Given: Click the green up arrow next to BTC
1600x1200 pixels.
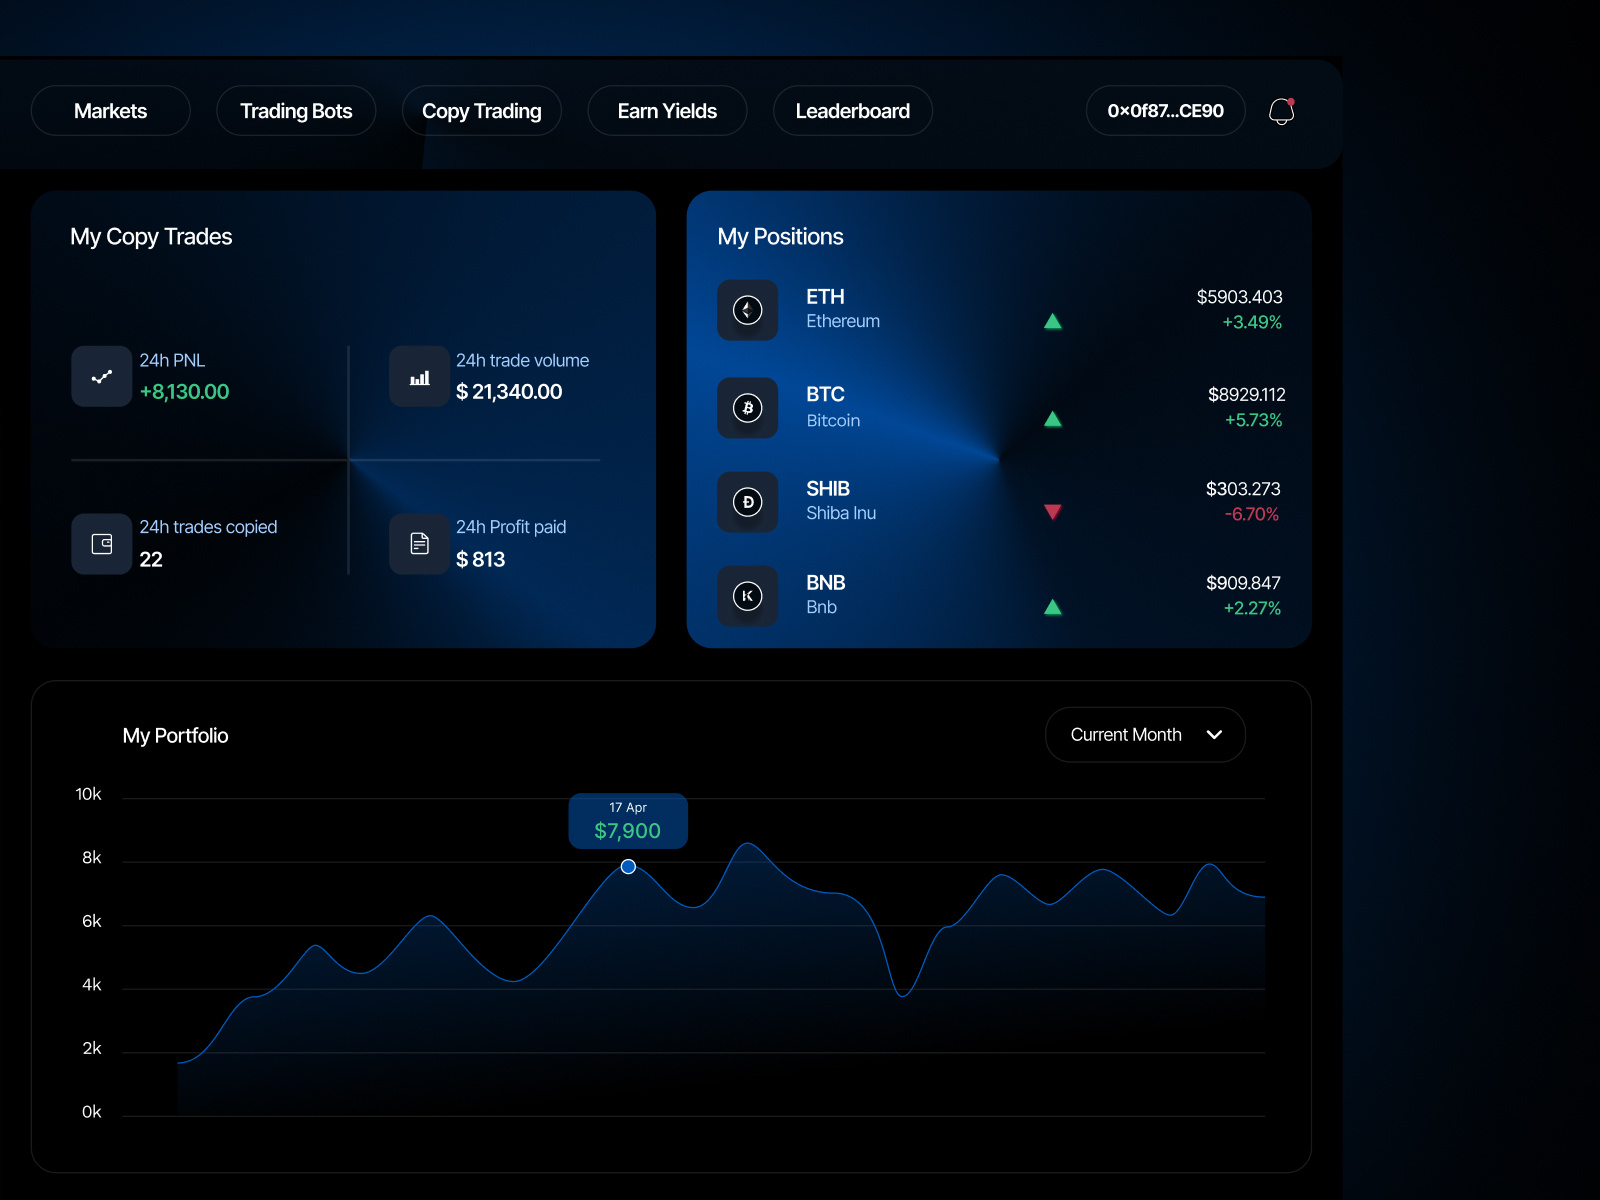Looking at the screenshot, I should tap(1053, 419).
